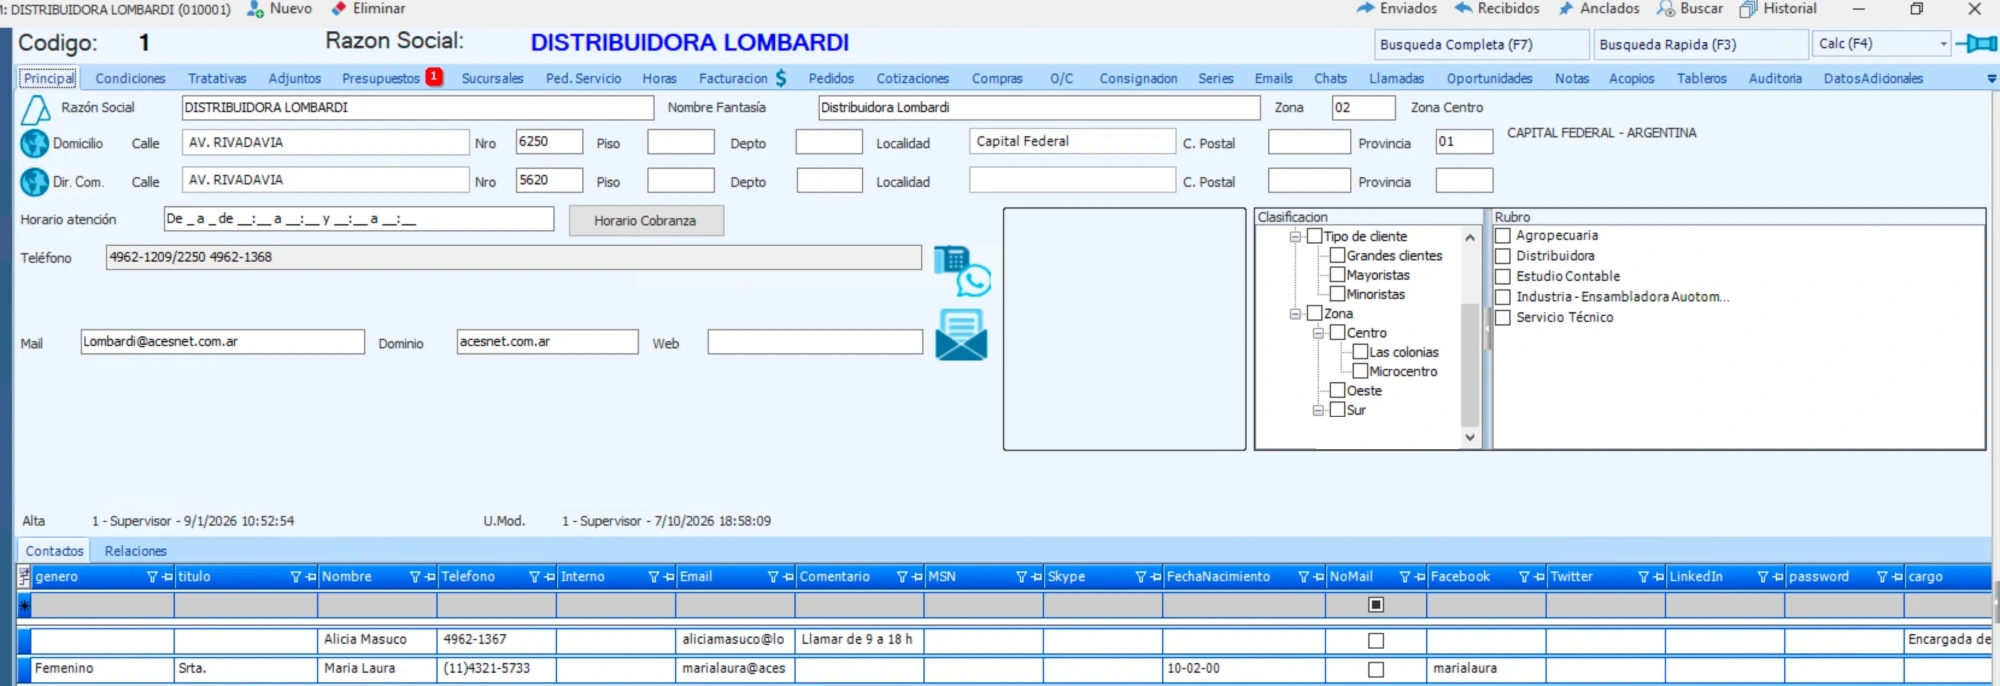Screen dimensions: 2000x686
Task: Open the Historial window
Action: tap(1748, 9)
